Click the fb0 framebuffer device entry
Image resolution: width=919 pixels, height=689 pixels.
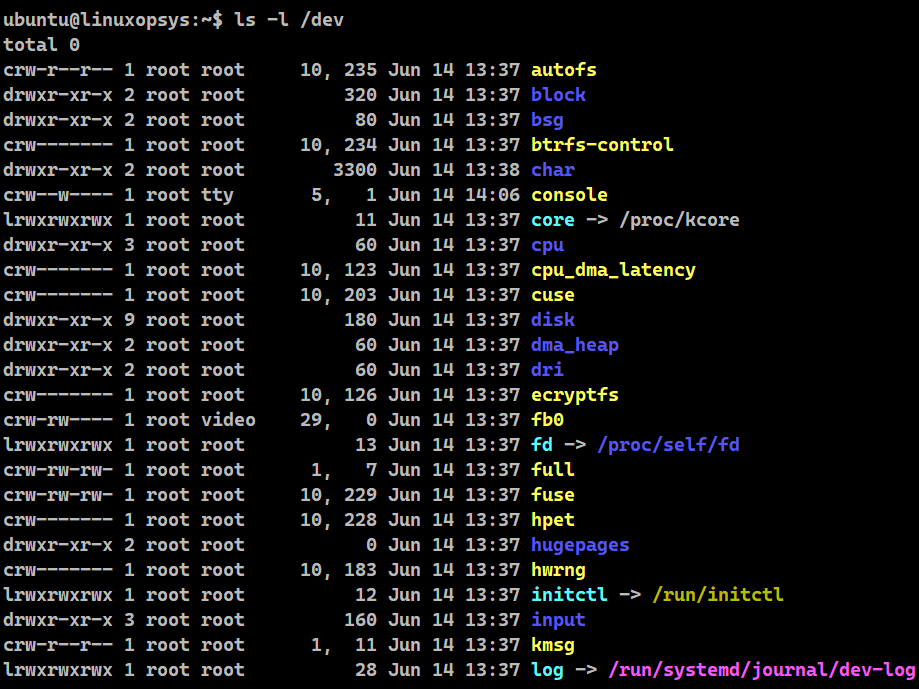(547, 419)
